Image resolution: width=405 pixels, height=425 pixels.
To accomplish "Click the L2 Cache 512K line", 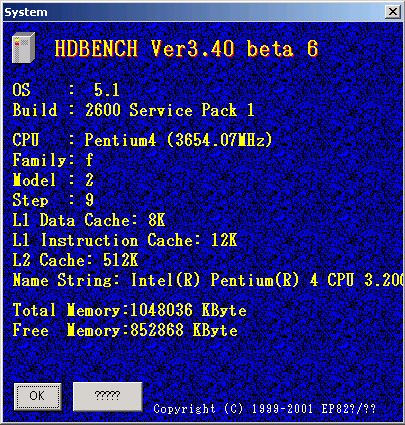I will click(x=75, y=260).
